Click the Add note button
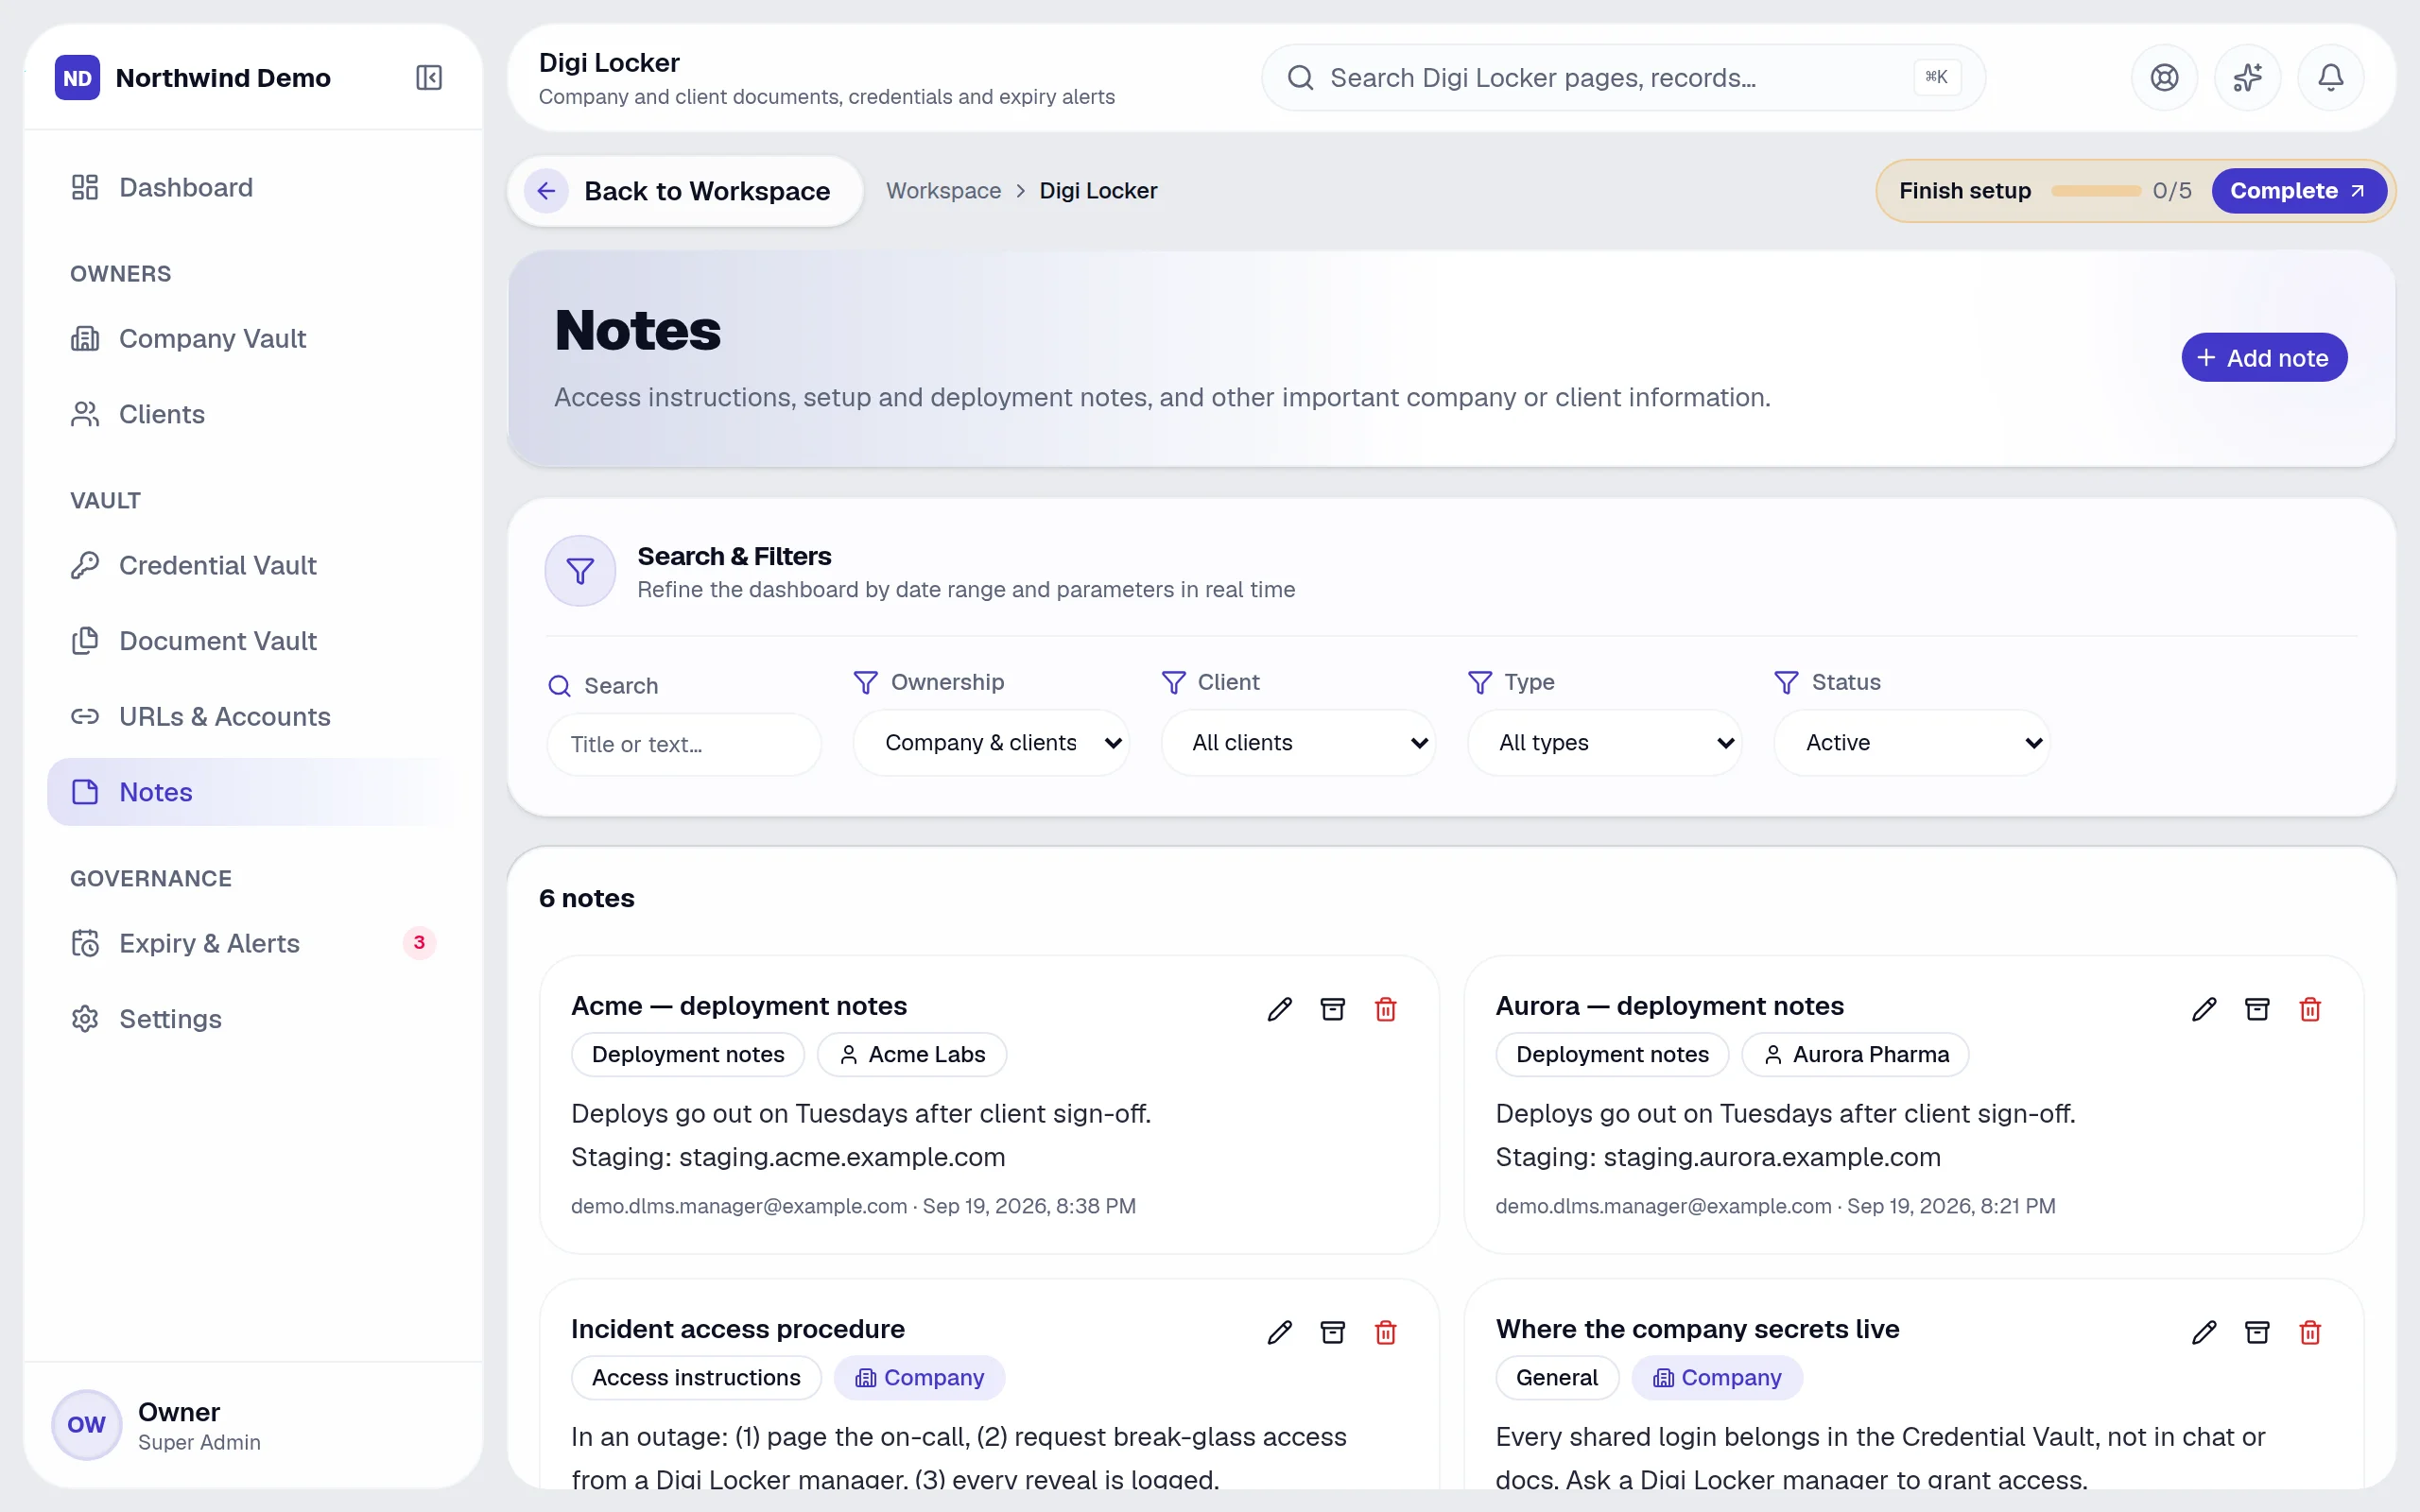2420x1512 pixels. click(2264, 358)
